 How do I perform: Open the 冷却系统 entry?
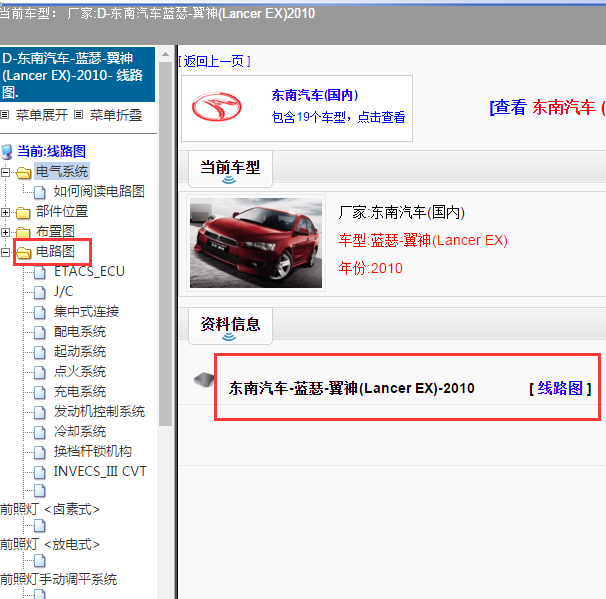point(80,432)
